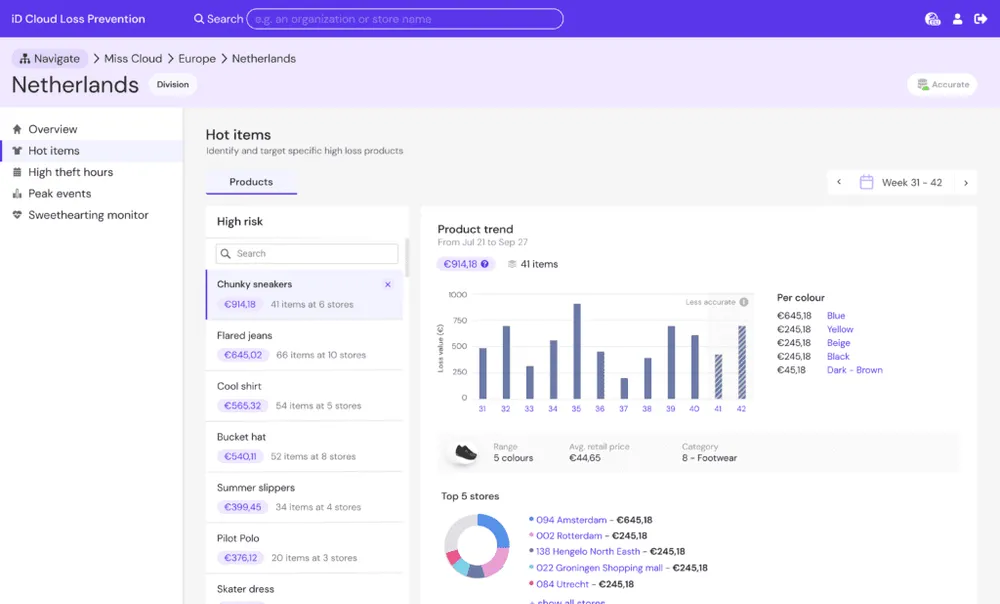Open Sweethearting monitor in sidebar
1000x604 pixels.
point(91,215)
